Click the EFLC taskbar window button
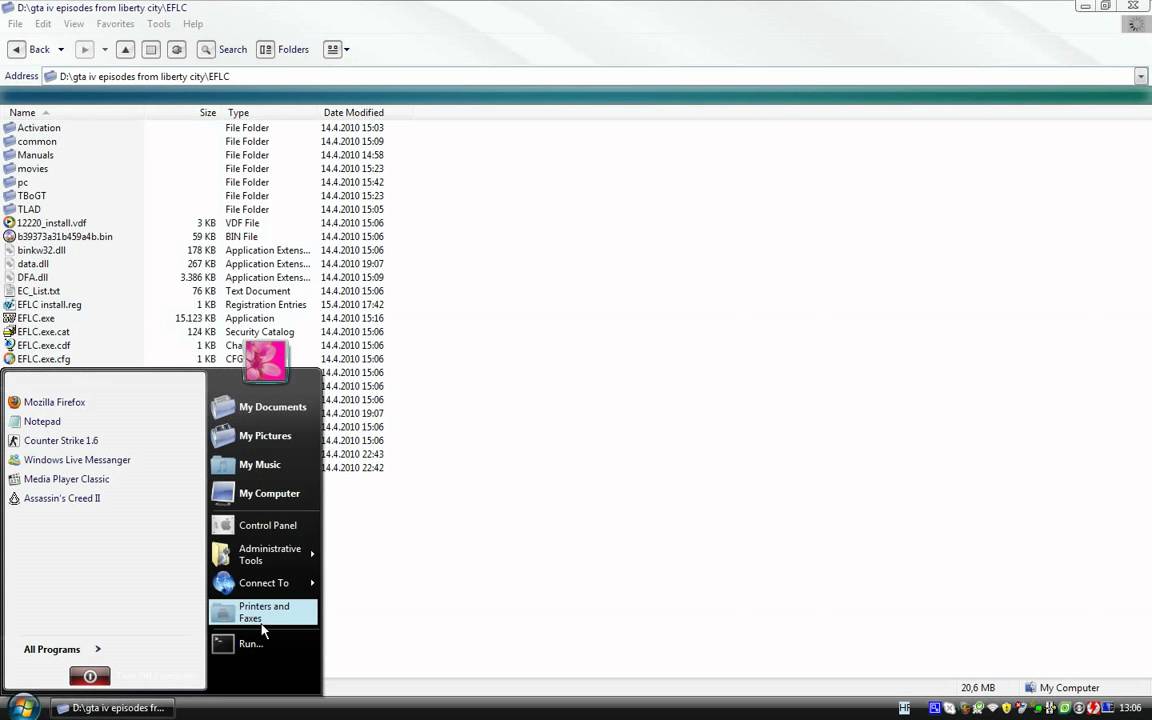This screenshot has height=720, width=1152. click(112, 708)
